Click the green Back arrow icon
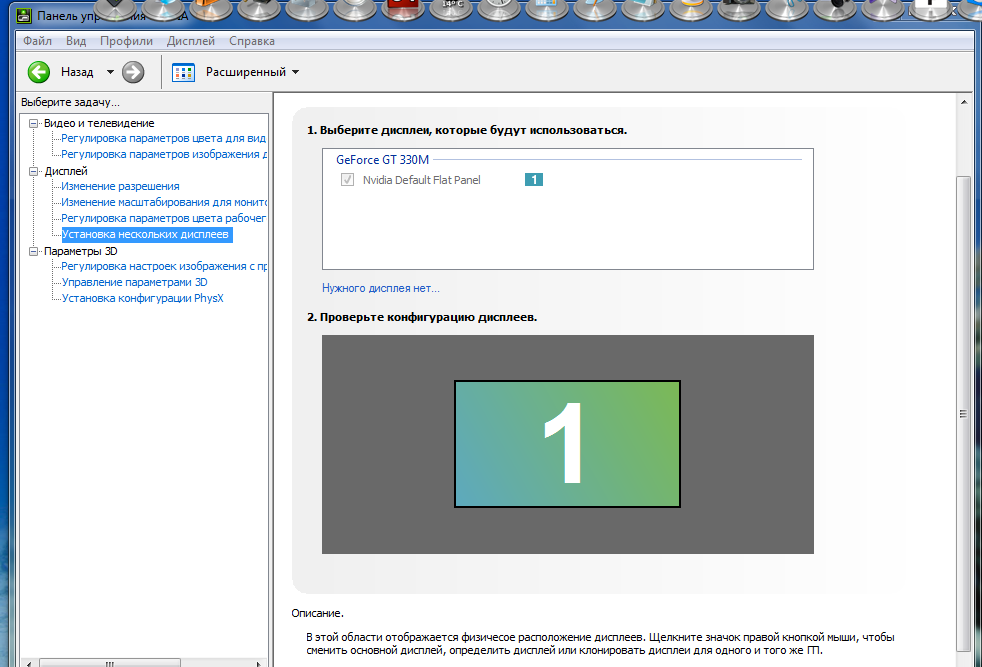This screenshot has height=667, width=982. (39, 72)
